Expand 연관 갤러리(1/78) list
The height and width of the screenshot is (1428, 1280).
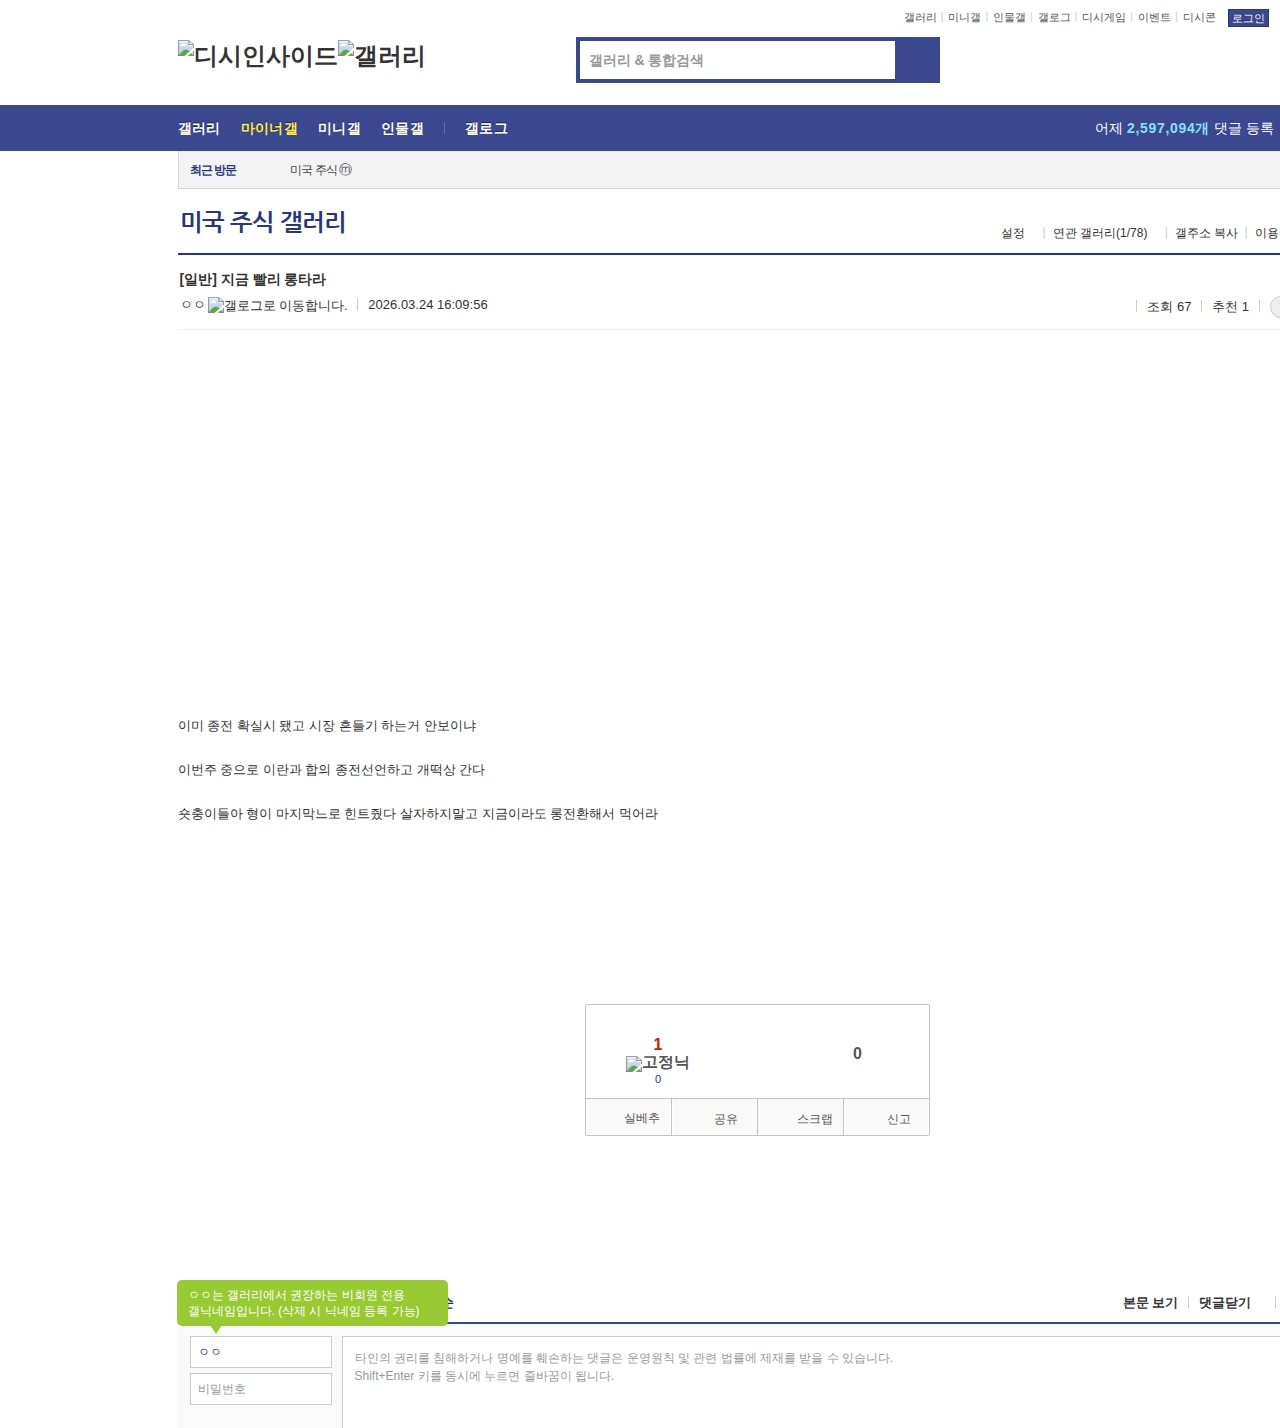1100,233
